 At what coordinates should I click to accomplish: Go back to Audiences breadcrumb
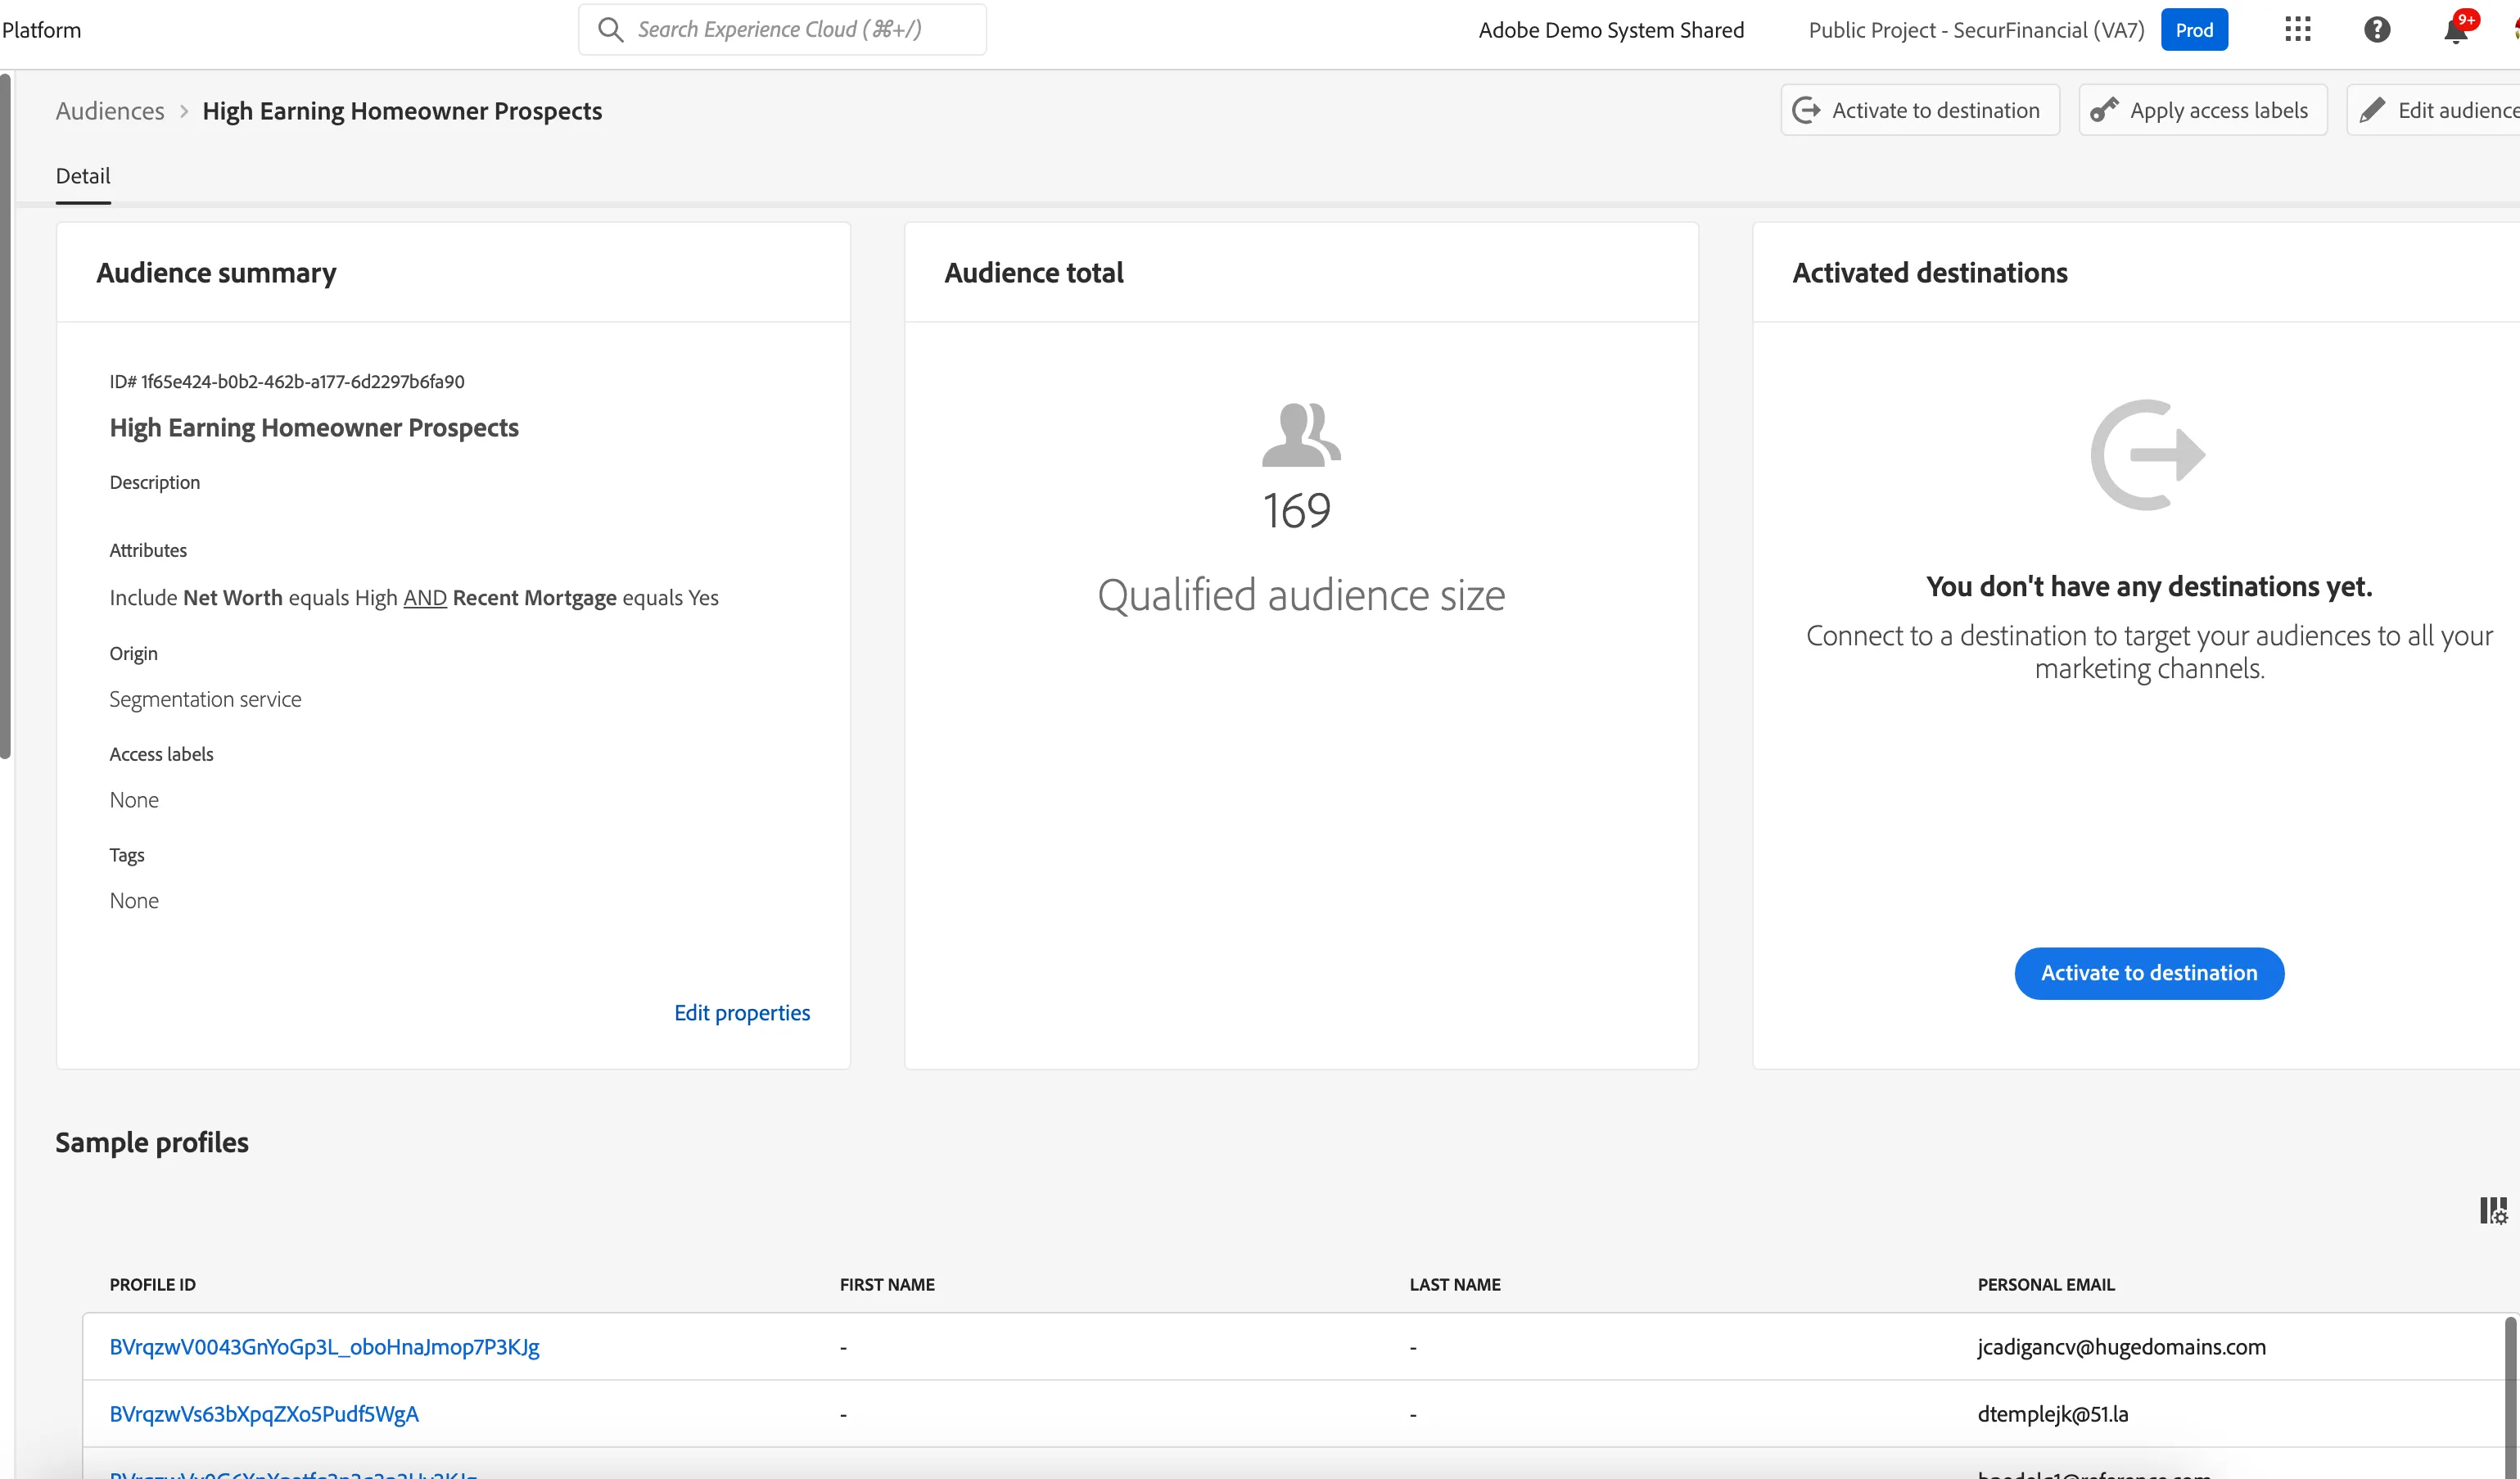pyautogui.click(x=110, y=111)
